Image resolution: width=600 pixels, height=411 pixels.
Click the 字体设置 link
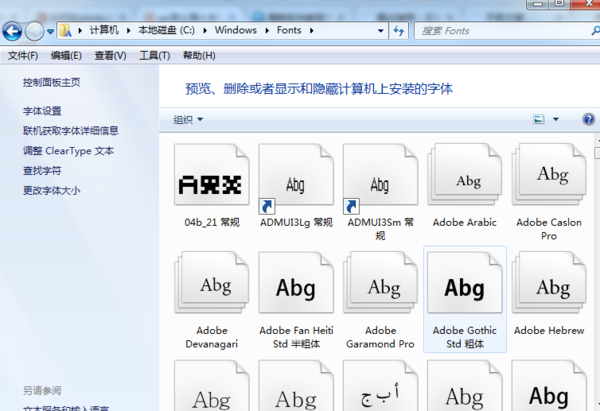click(x=42, y=111)
